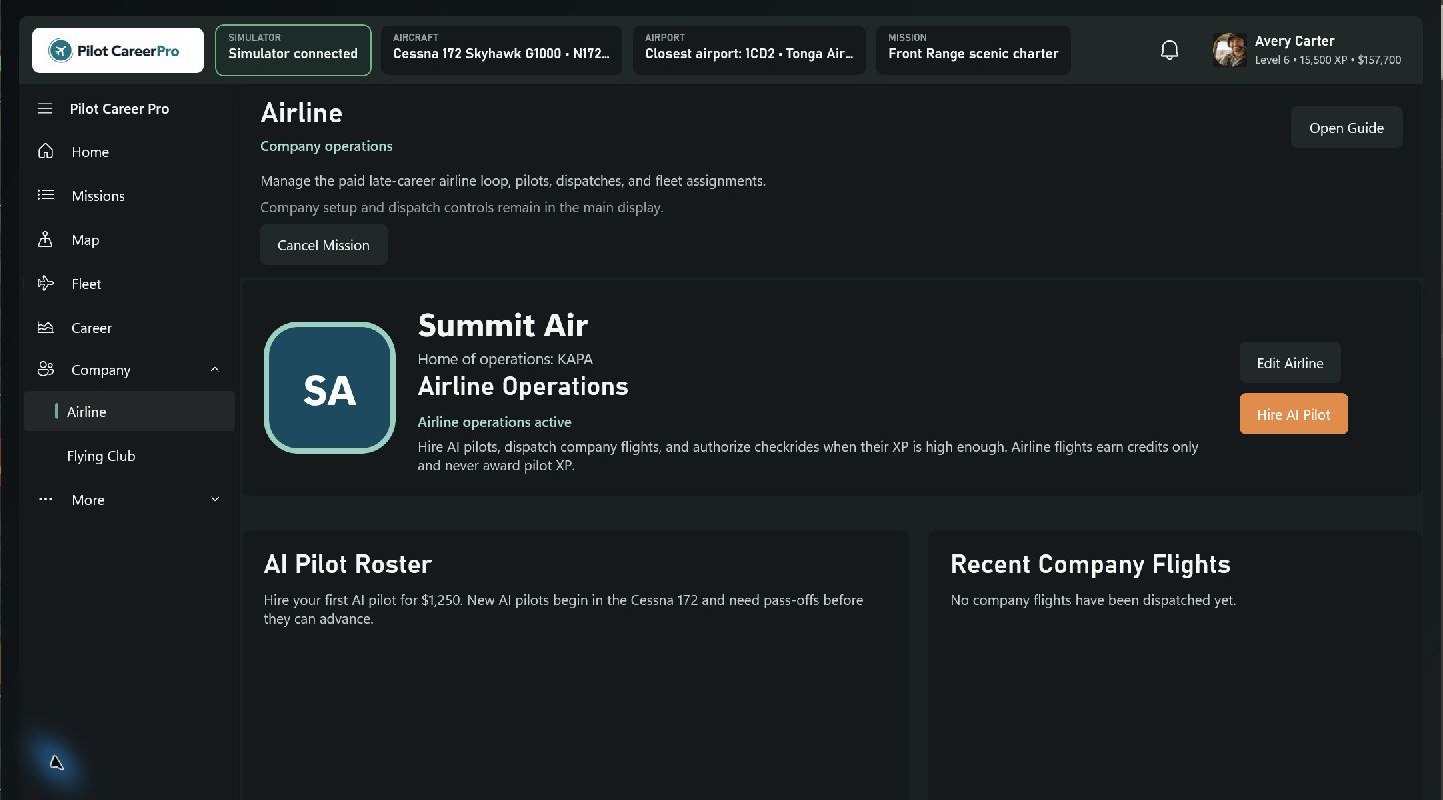Click the Fleet airplane icon

[x=45, y=284]
